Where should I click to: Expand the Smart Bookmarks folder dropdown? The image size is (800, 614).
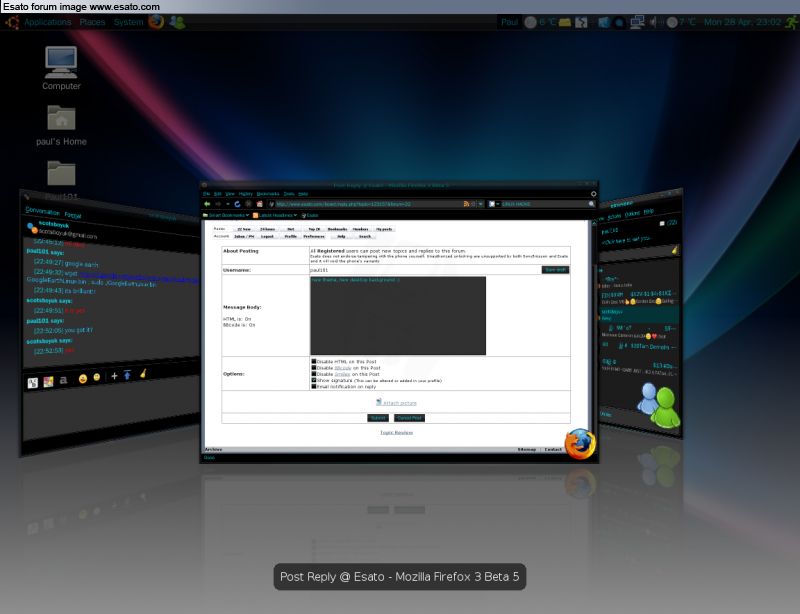coord(247,215)
